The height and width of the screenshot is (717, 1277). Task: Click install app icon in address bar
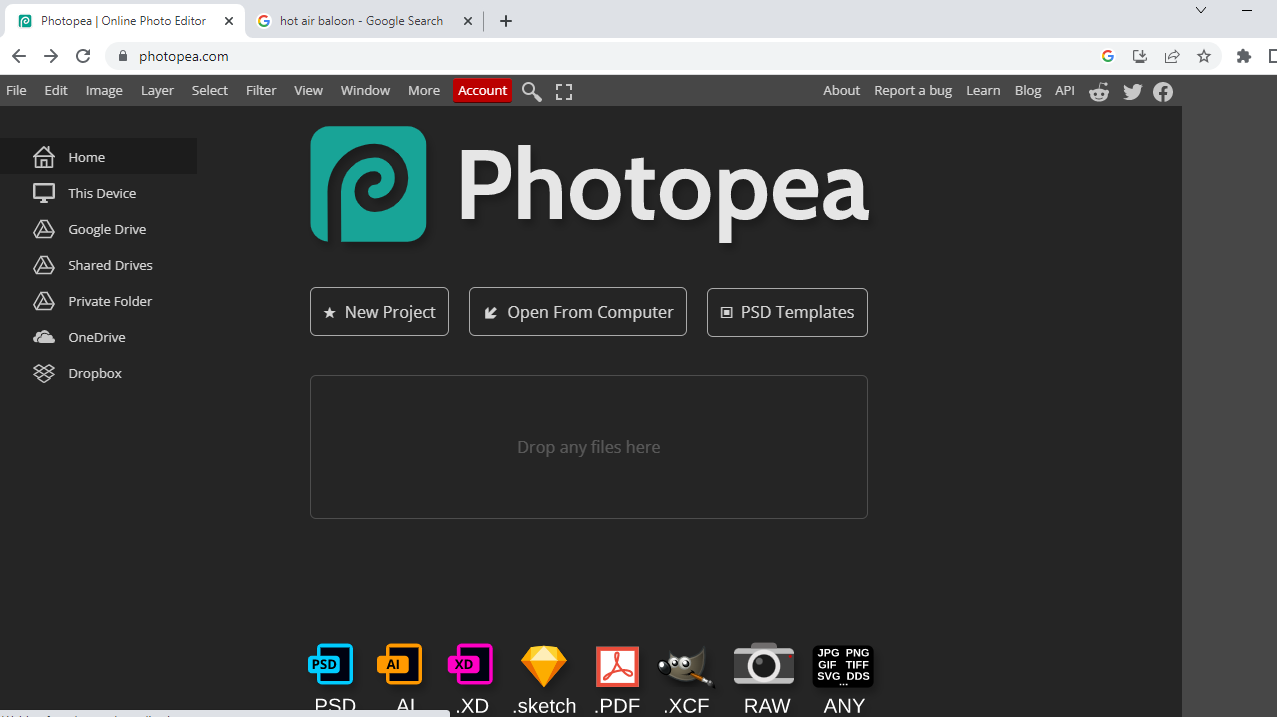pos(1139,56)
